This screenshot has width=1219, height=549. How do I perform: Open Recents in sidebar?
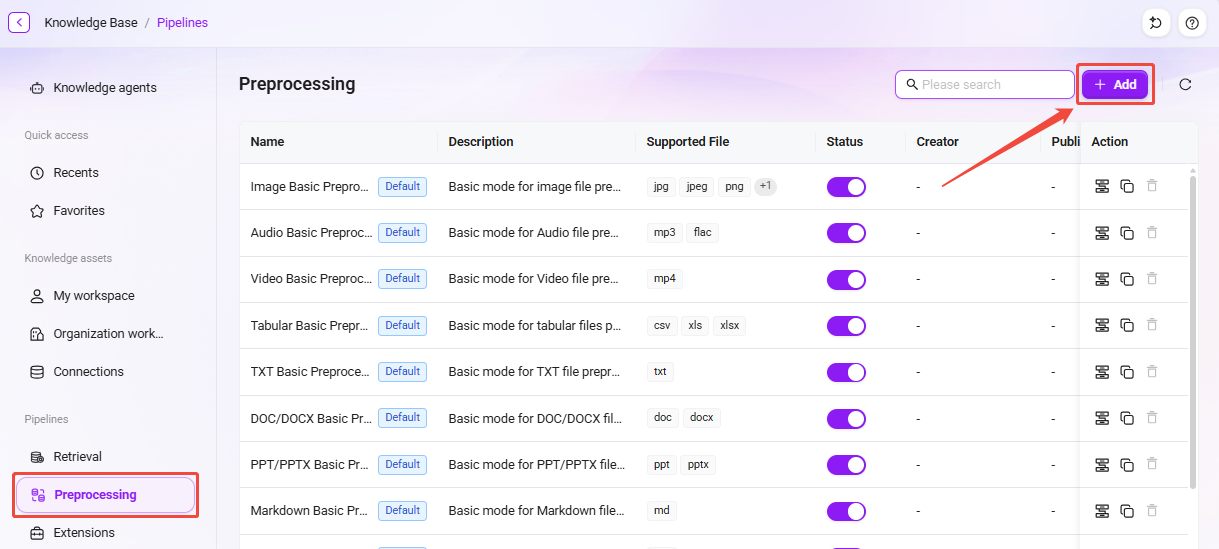[105, 173]
